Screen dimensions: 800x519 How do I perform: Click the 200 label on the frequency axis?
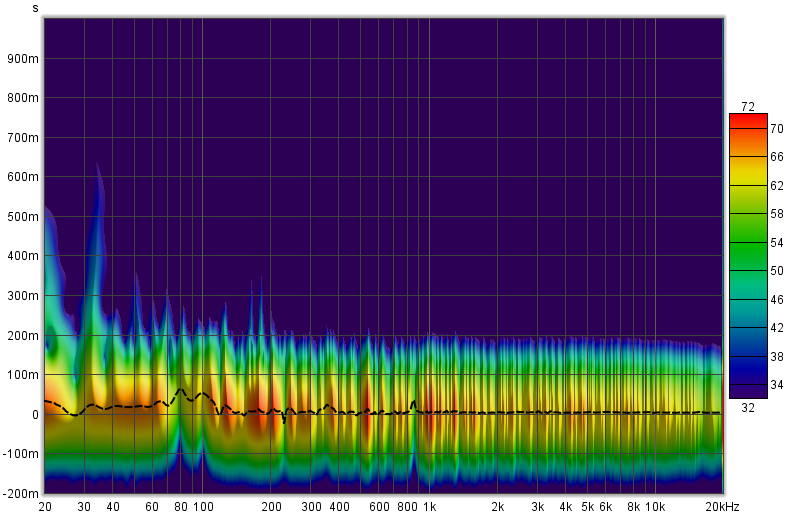tap(271, 507)
